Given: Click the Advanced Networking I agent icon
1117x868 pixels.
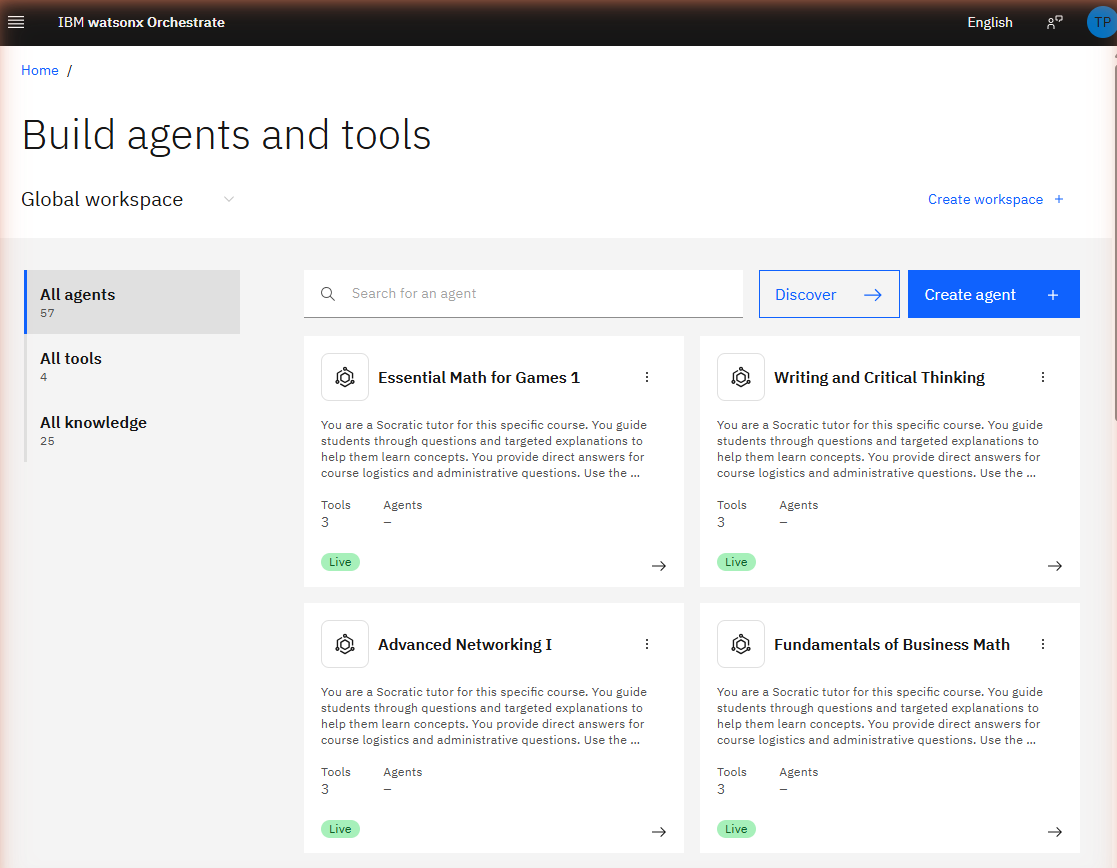Looking at the screenshot, I should pyautogui.click(x=345, y=644).
